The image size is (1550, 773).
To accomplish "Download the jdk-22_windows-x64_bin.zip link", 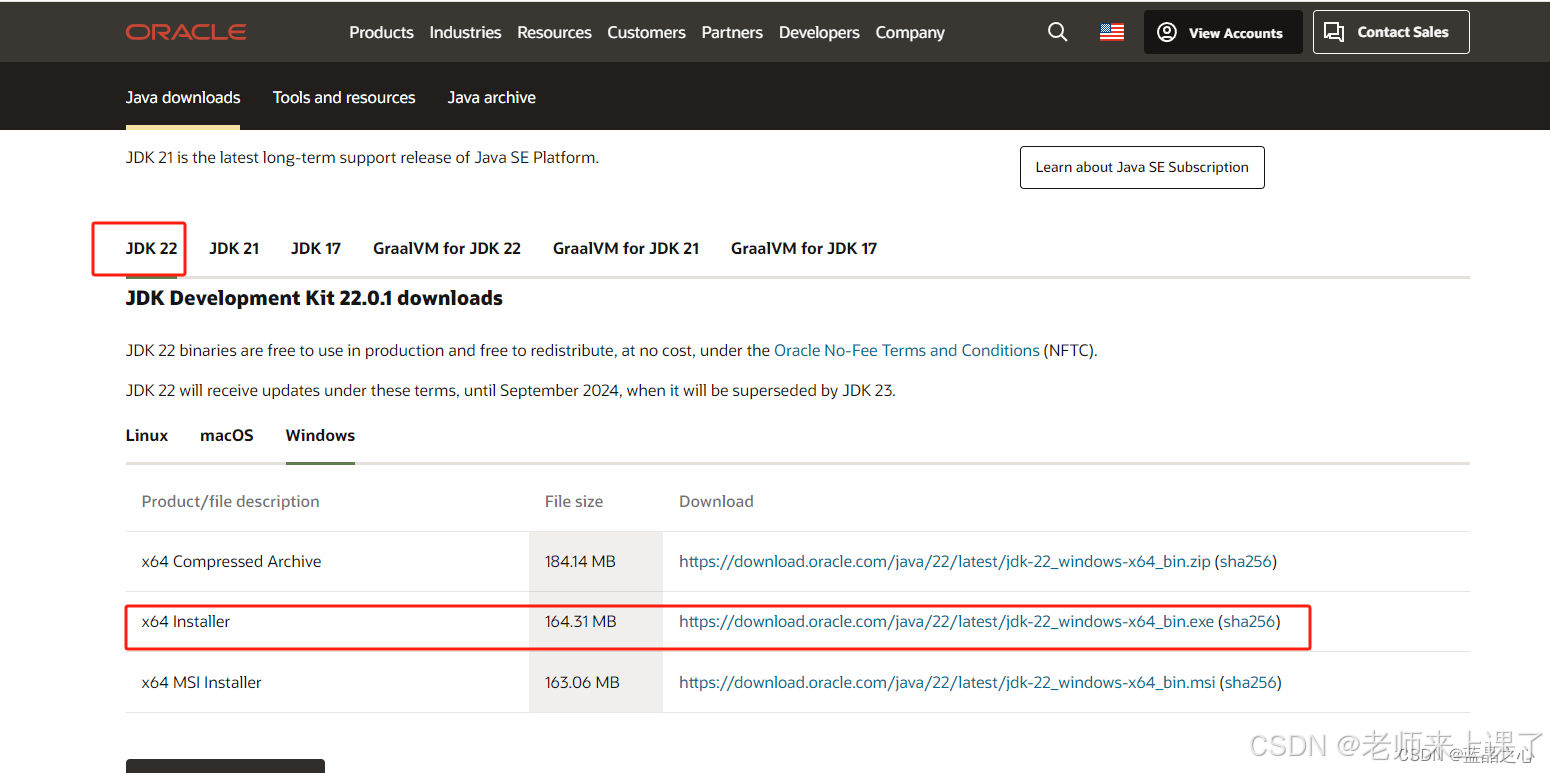I will click(x=945, y=561).
